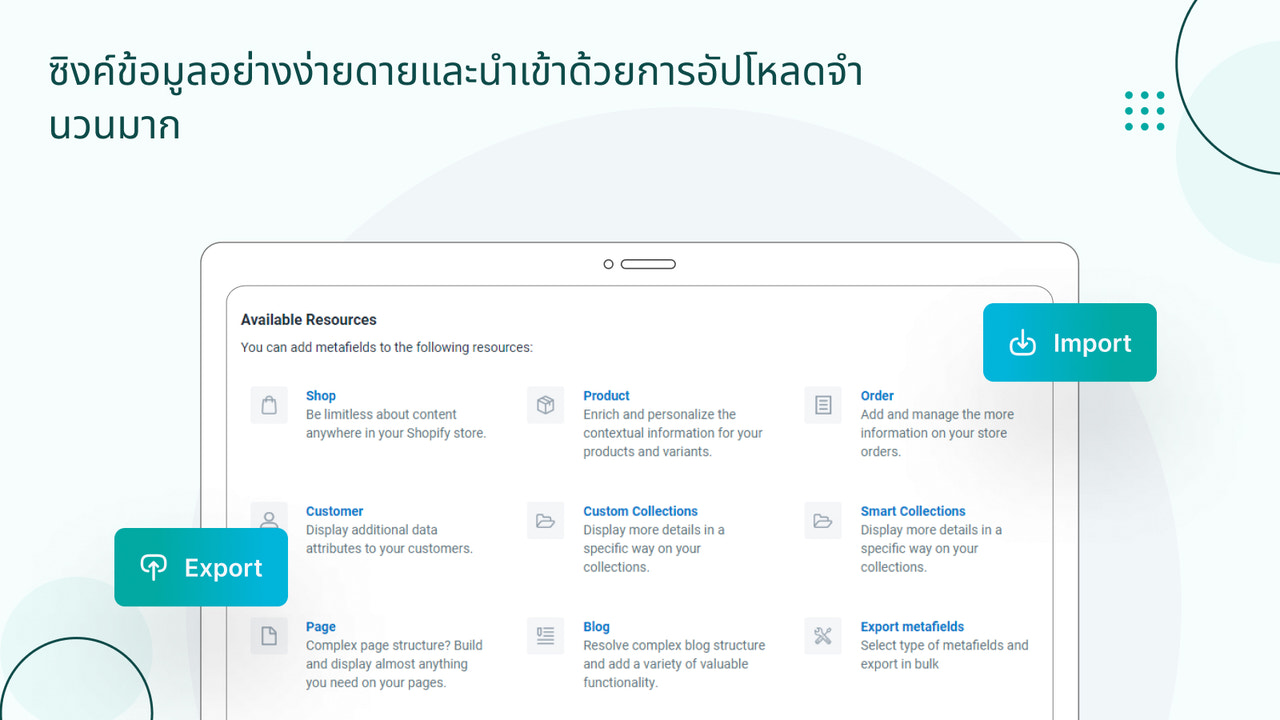Open the Order resource link

pos(877,396)
